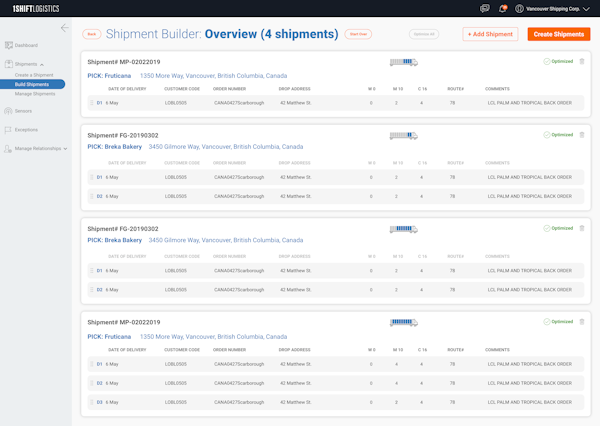The height and width of the screenshot is (426, 600).
Task: Delete the single-delivery MP-02022019 shipment via trash icon
Action: [x=582, y=61]
